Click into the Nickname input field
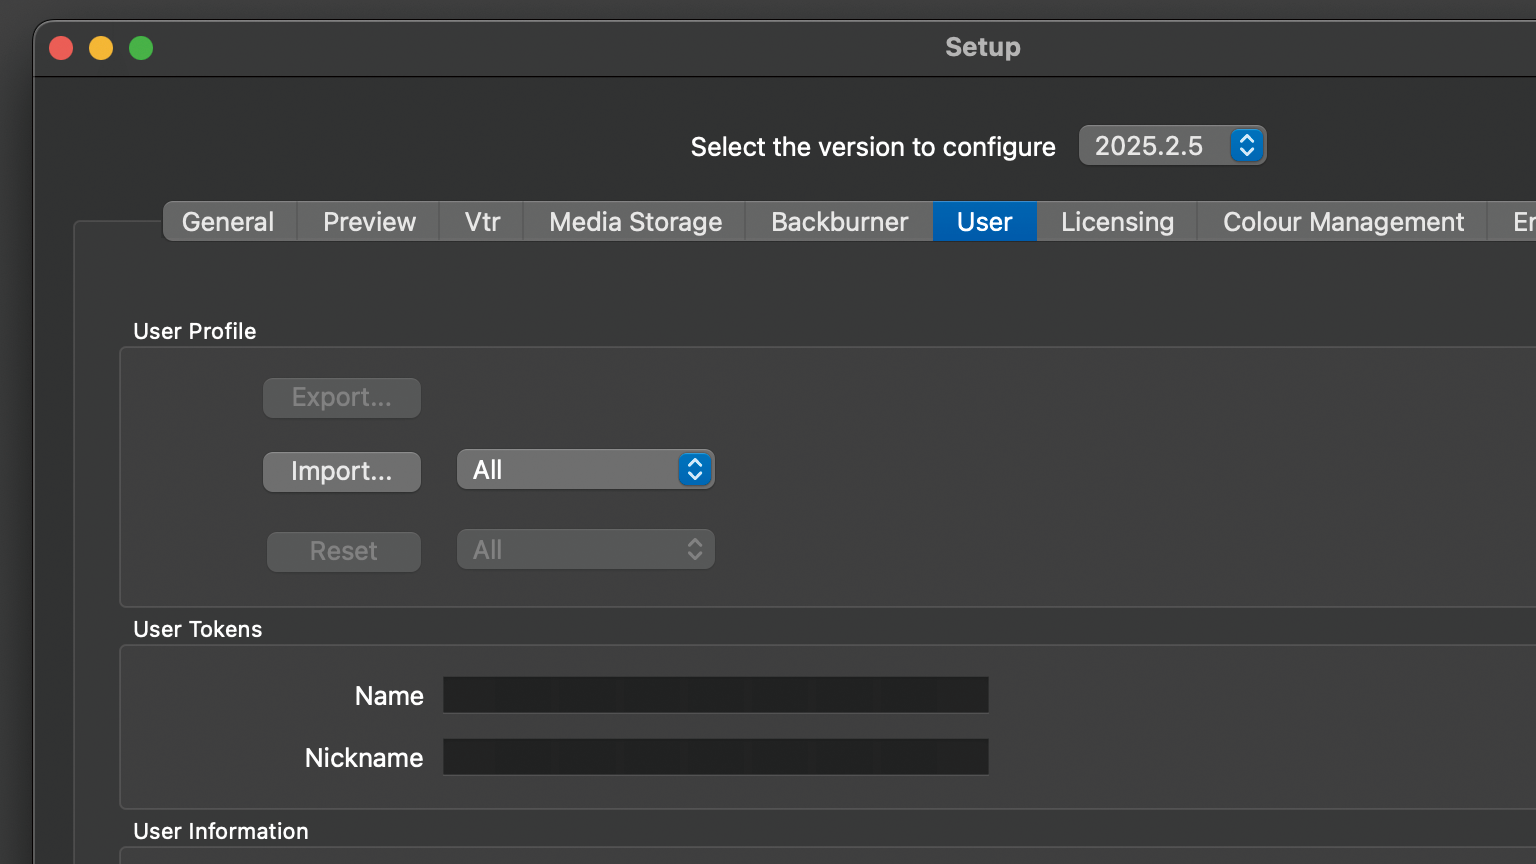The image size is (1536, 864). pyautogui.click(x=715, y=757)
